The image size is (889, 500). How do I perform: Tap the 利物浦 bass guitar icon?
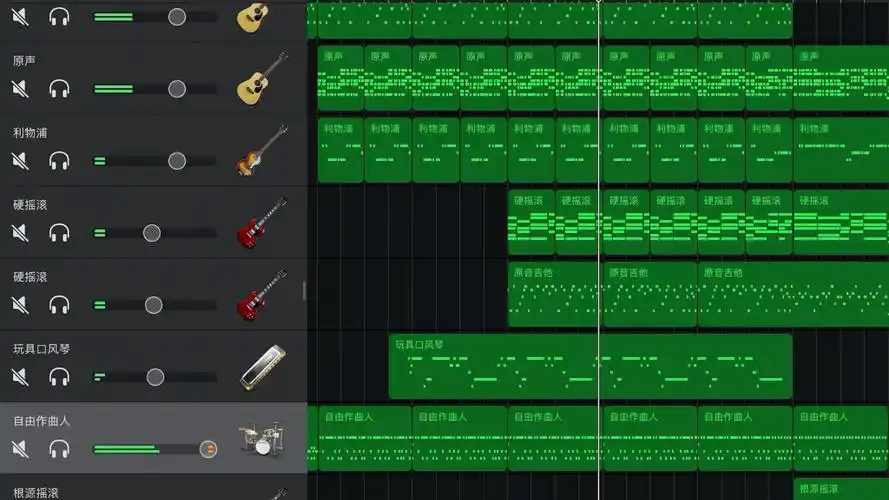point(262,152)
